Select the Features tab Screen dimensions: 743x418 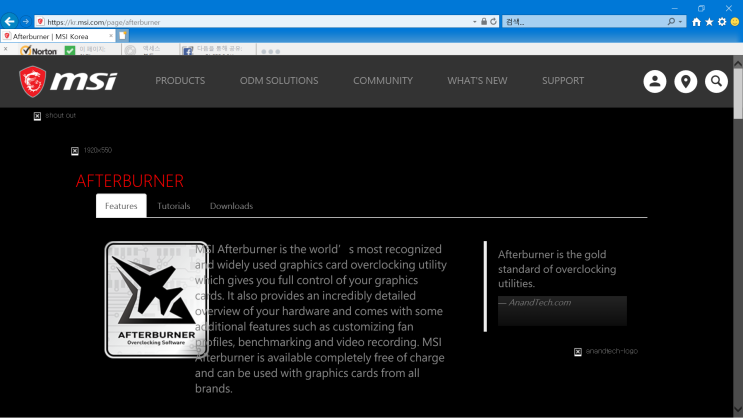tap(121, 206)
